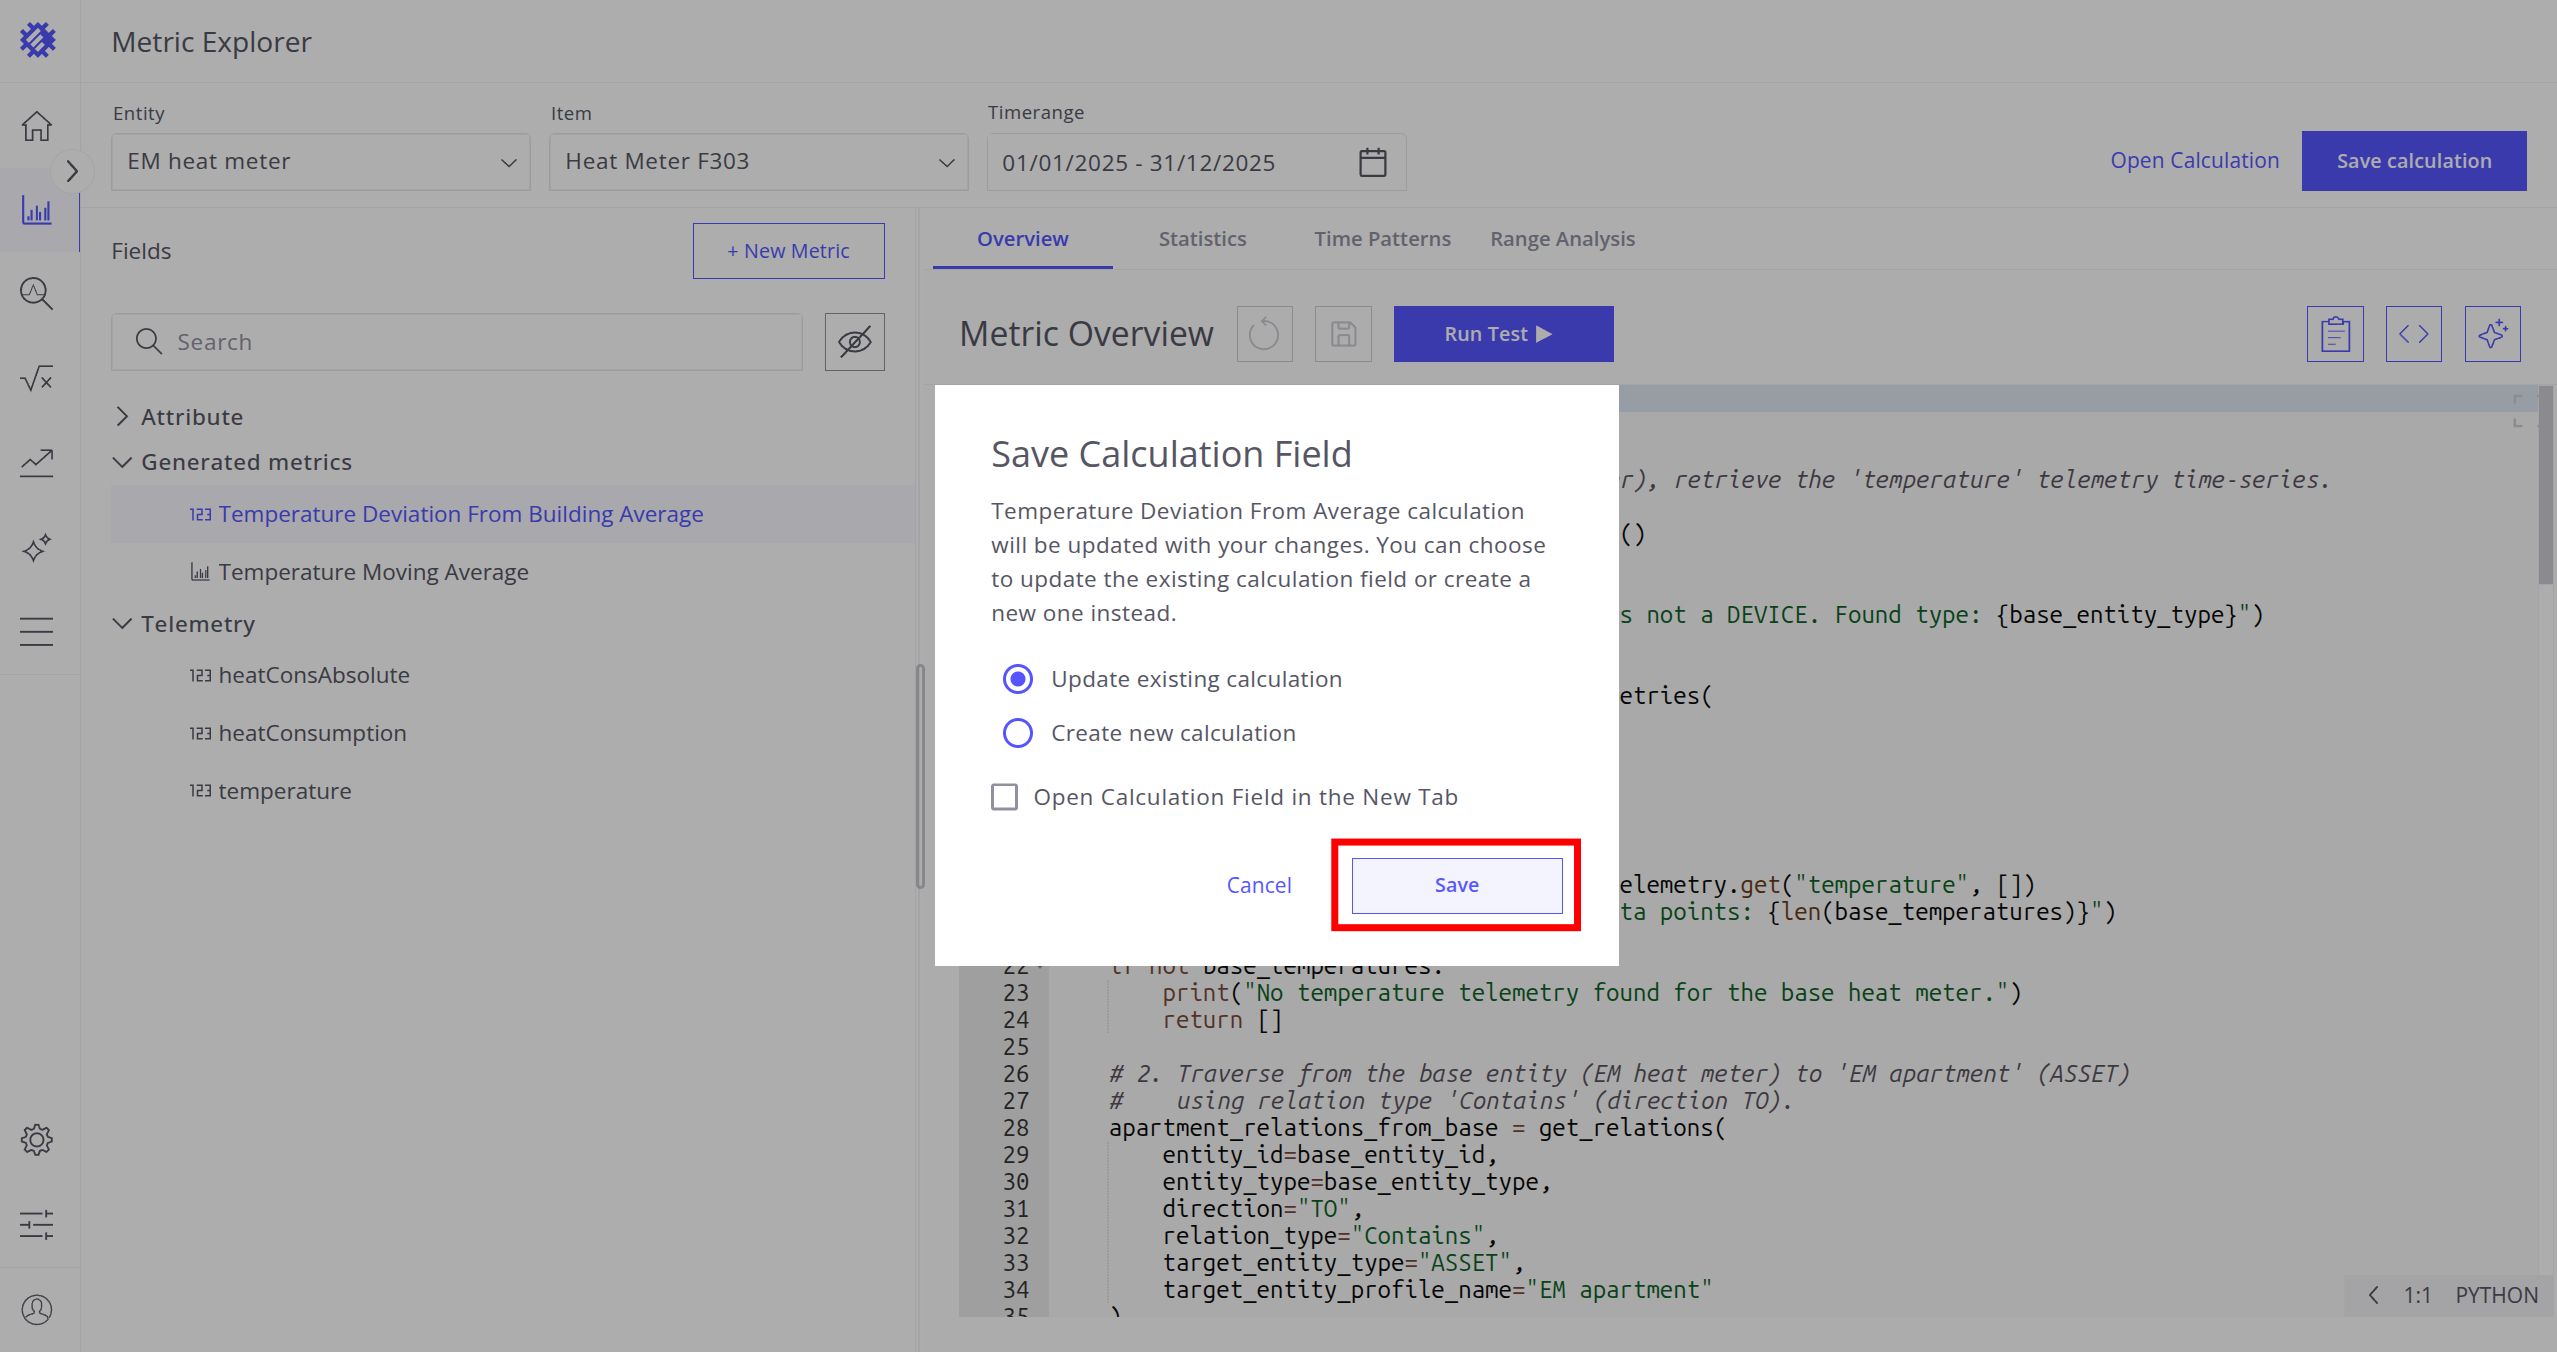Viewport: 2557px width, 1352px height.
Task: Toggle code view with the angle brackets icon
Action: [2413, 334]
